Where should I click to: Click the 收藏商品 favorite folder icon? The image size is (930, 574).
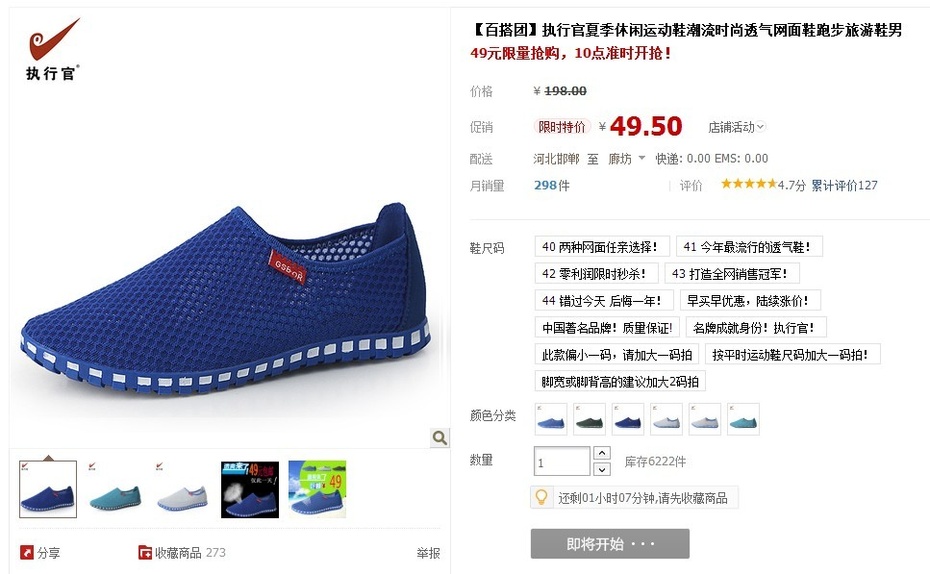145,553
